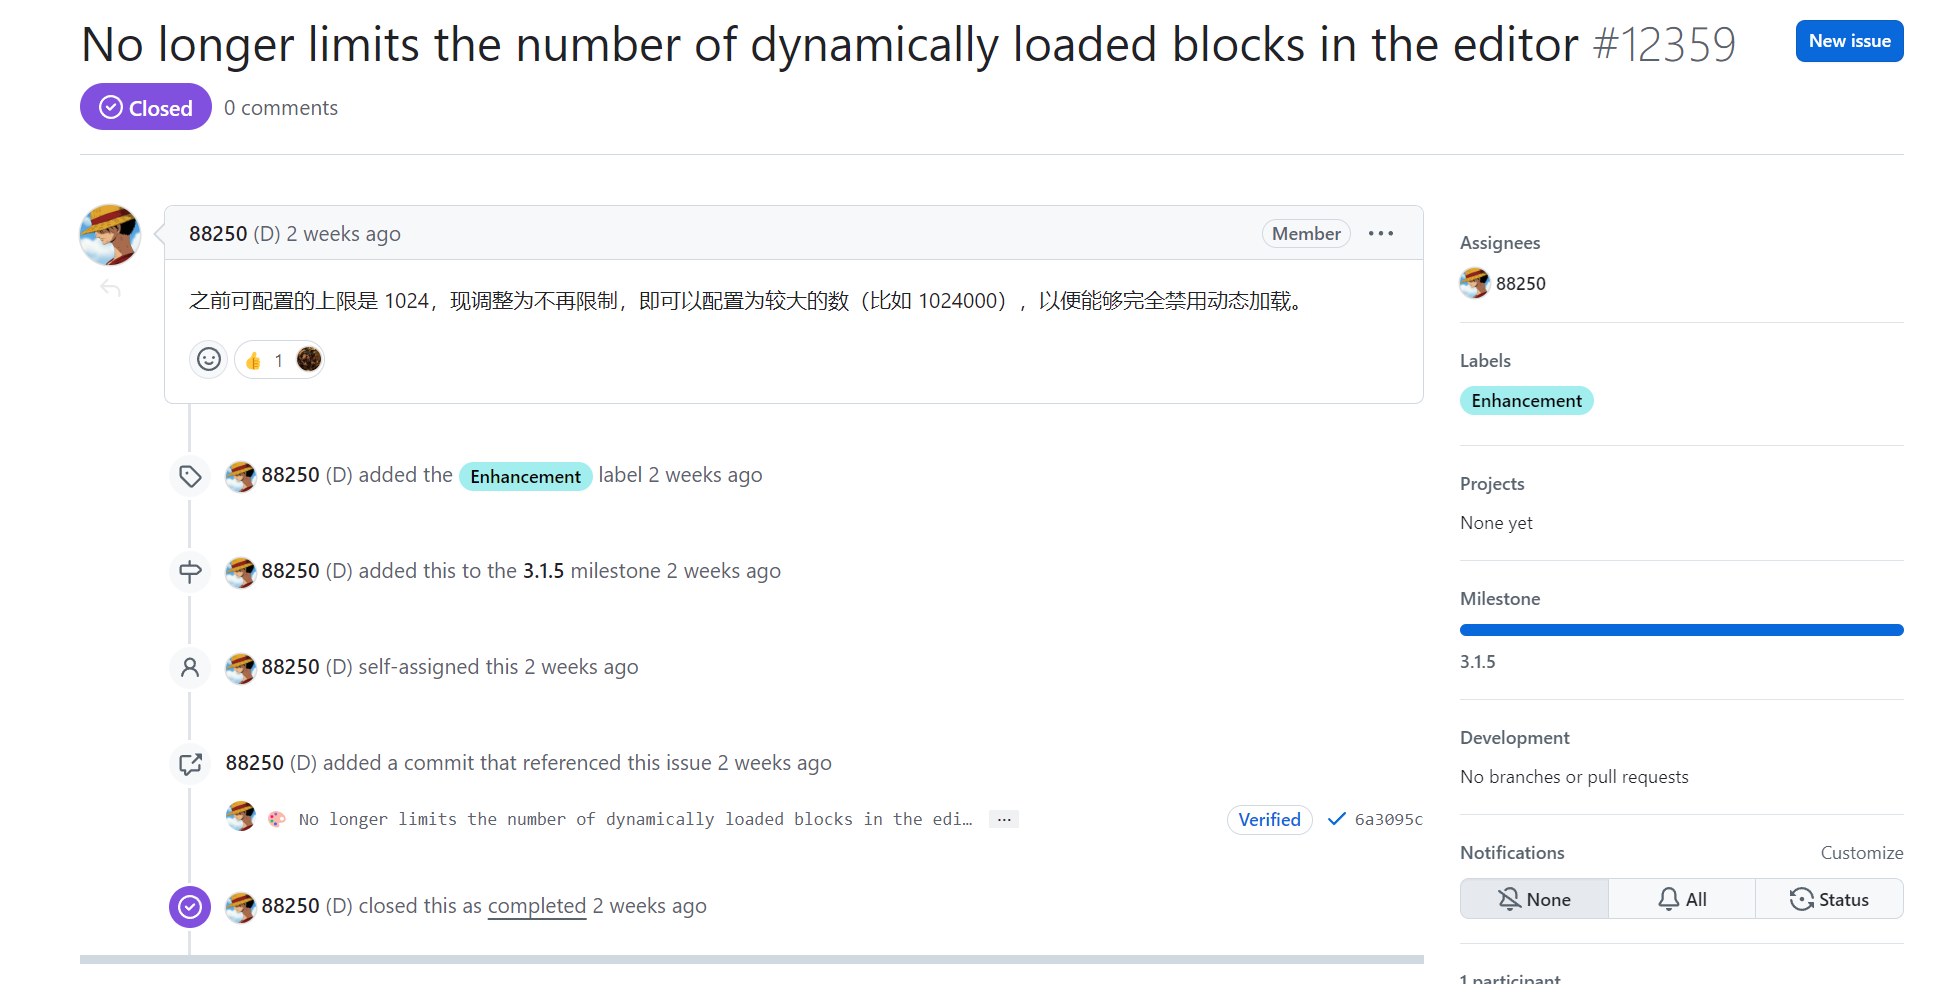Click the large author avatar thumbnail
This screenshot has height=984, width=1960.
[x=110, y=235]
